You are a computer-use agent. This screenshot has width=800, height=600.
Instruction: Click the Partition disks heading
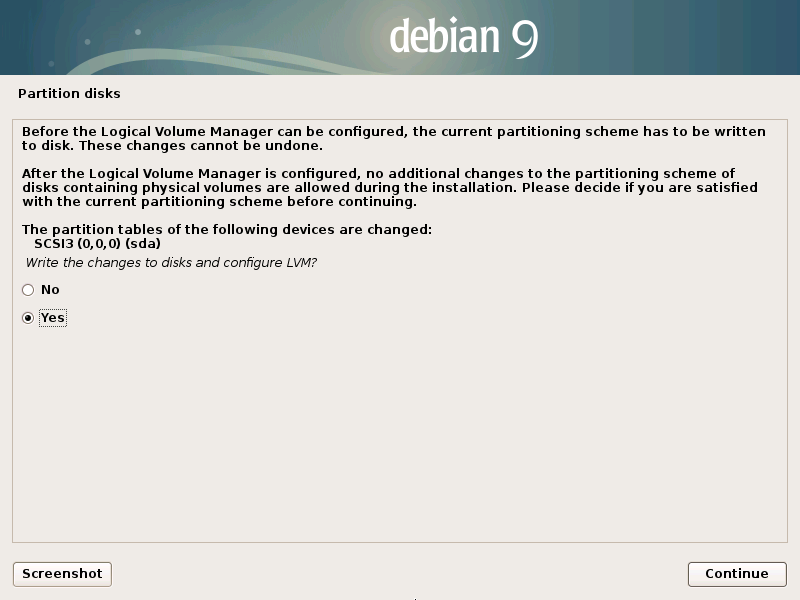coord(69,93)
